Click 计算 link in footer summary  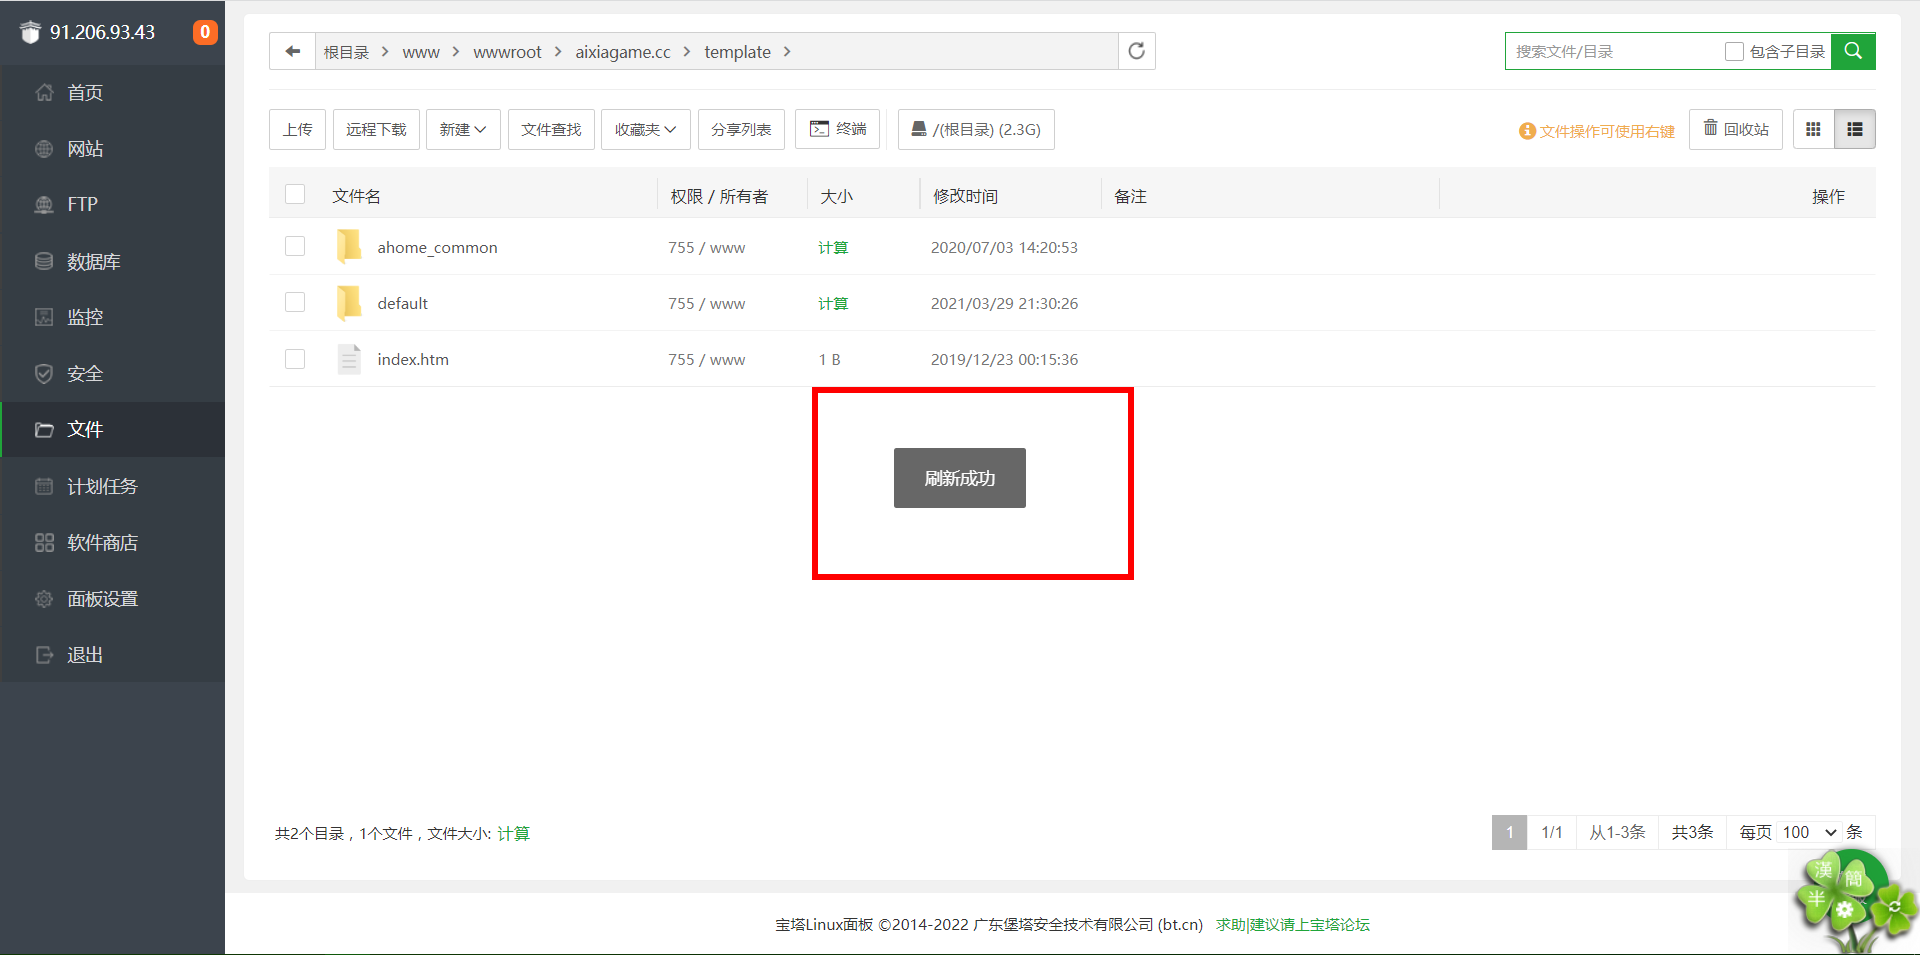(513, 833)
